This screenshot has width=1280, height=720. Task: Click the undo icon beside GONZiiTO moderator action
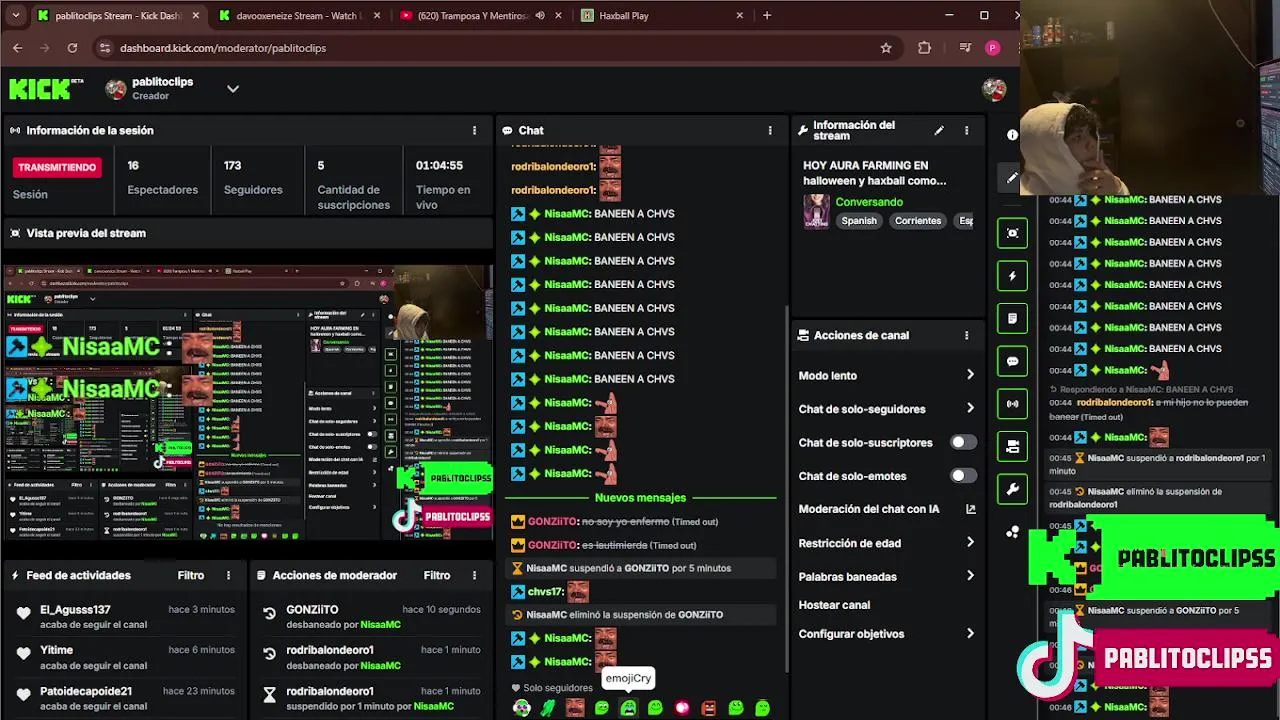pos(269,614)
